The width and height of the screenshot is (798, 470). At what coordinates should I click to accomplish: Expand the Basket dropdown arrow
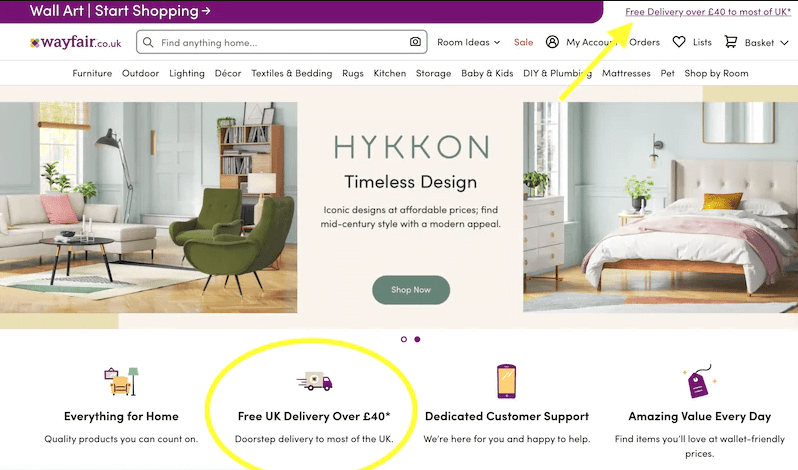[x=783, y=43]
